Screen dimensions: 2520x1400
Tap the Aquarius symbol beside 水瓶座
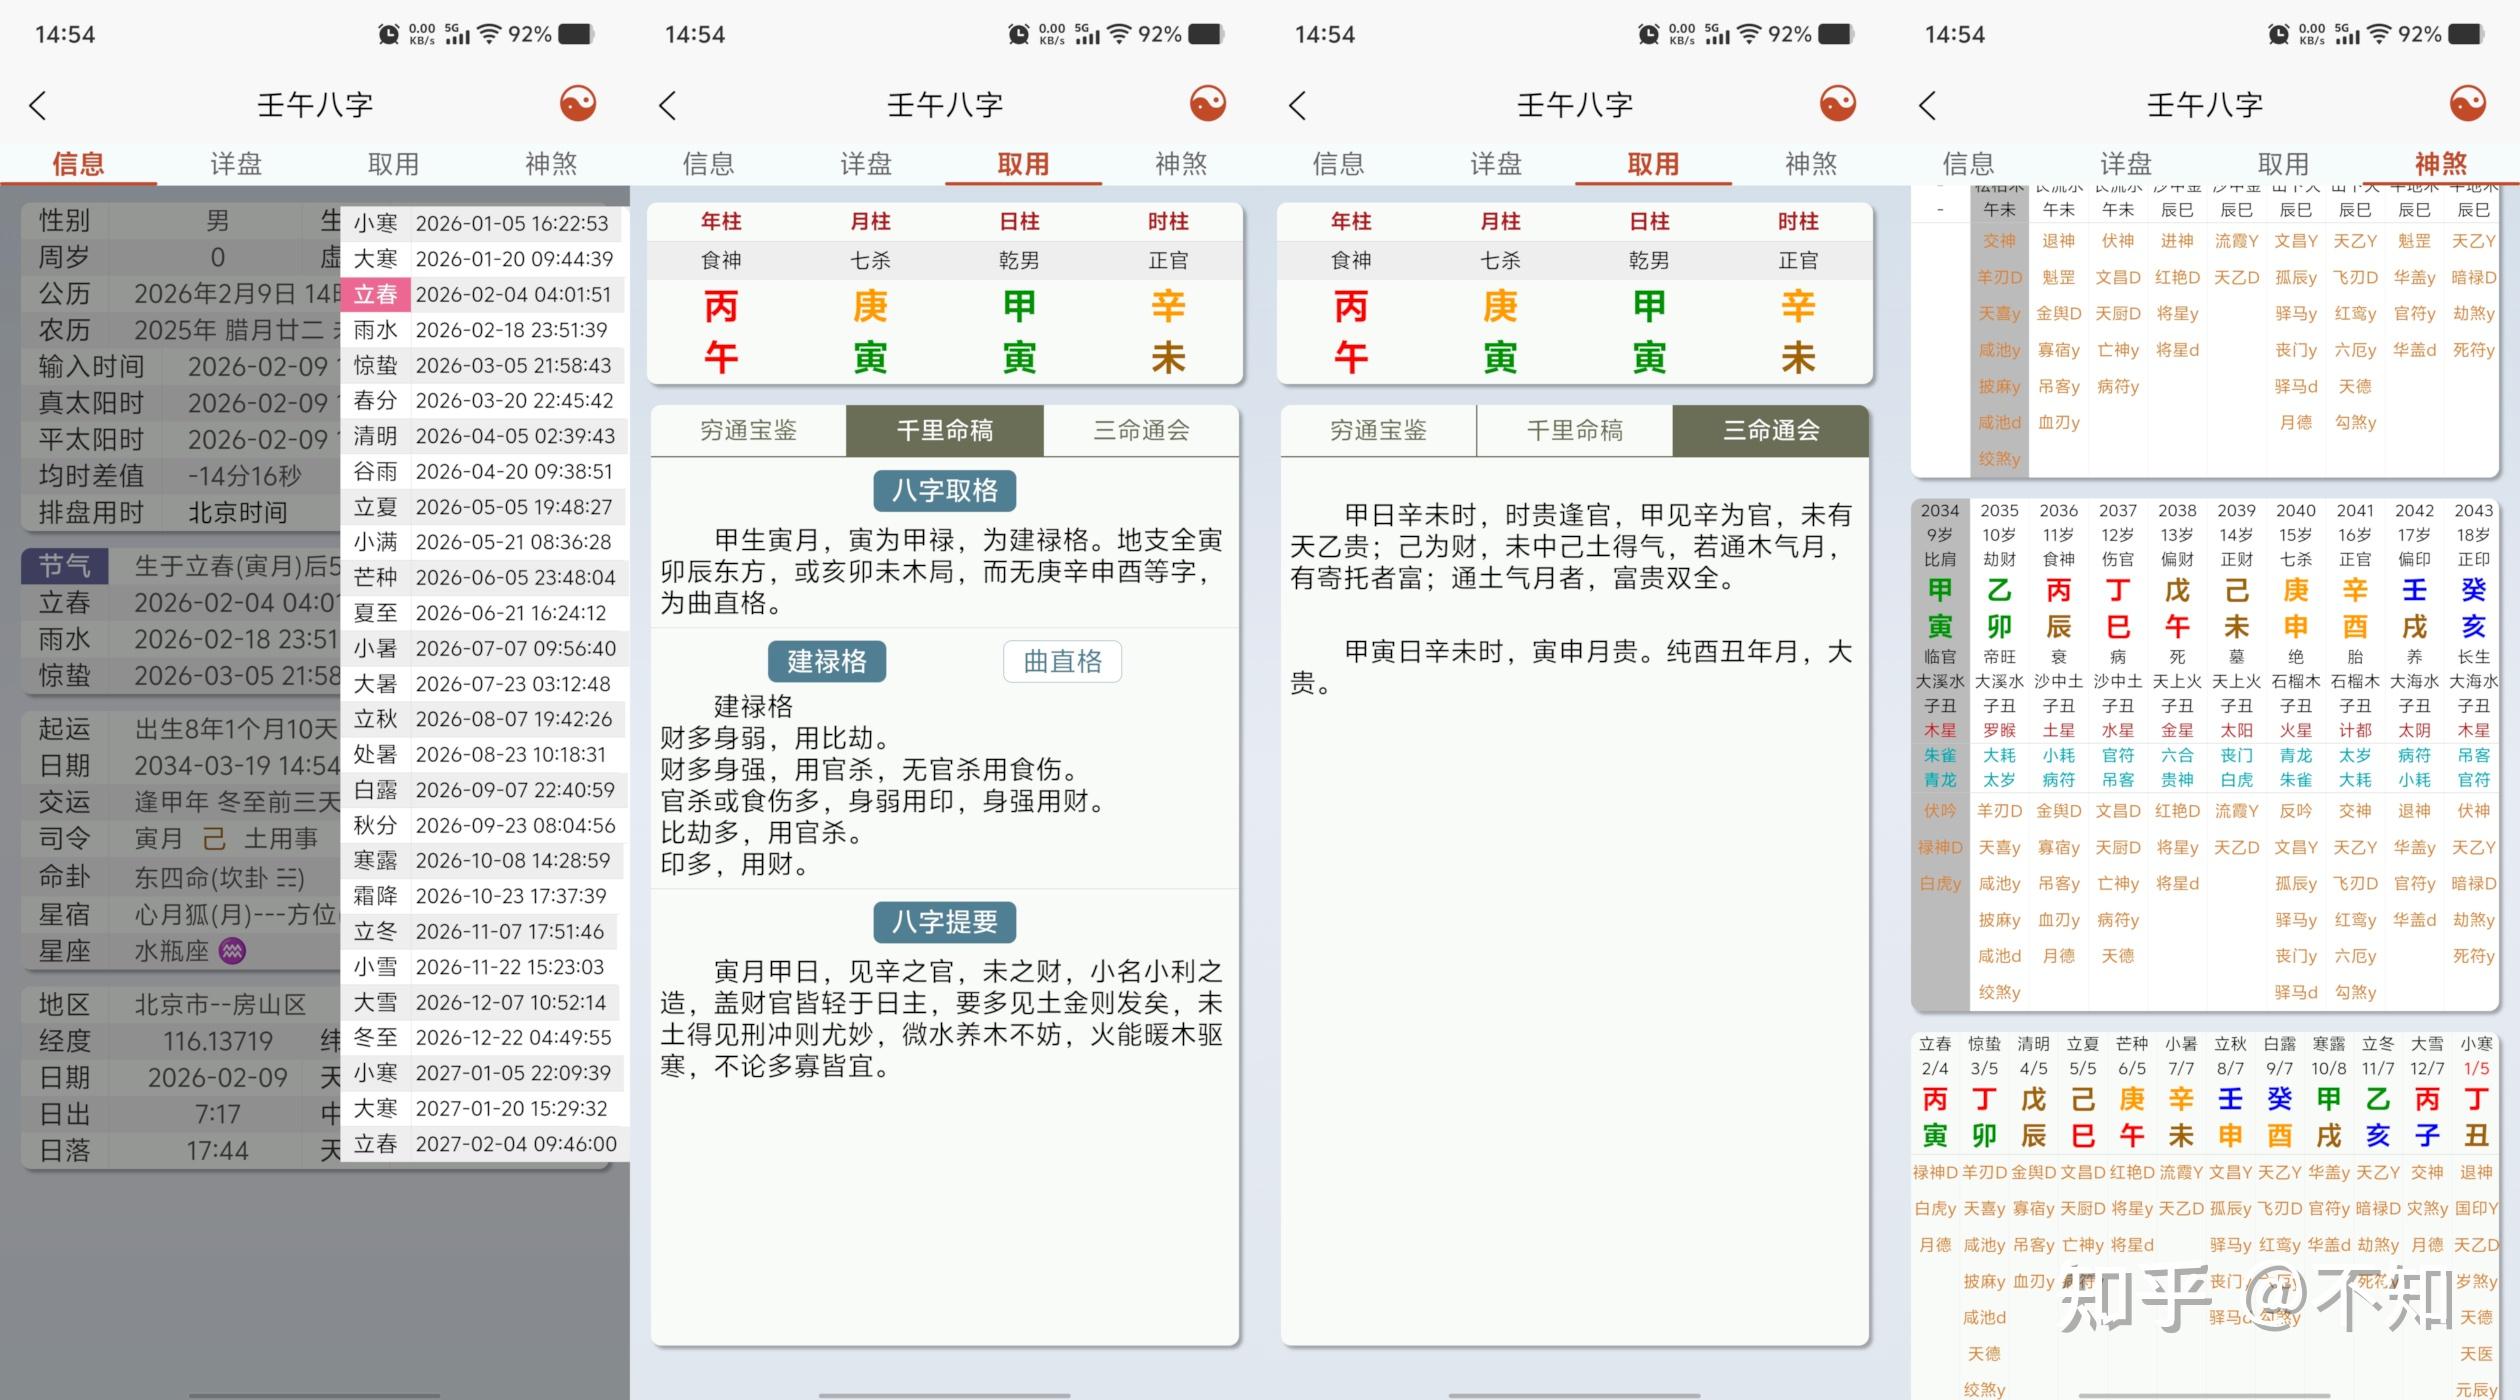click(232, 951)
